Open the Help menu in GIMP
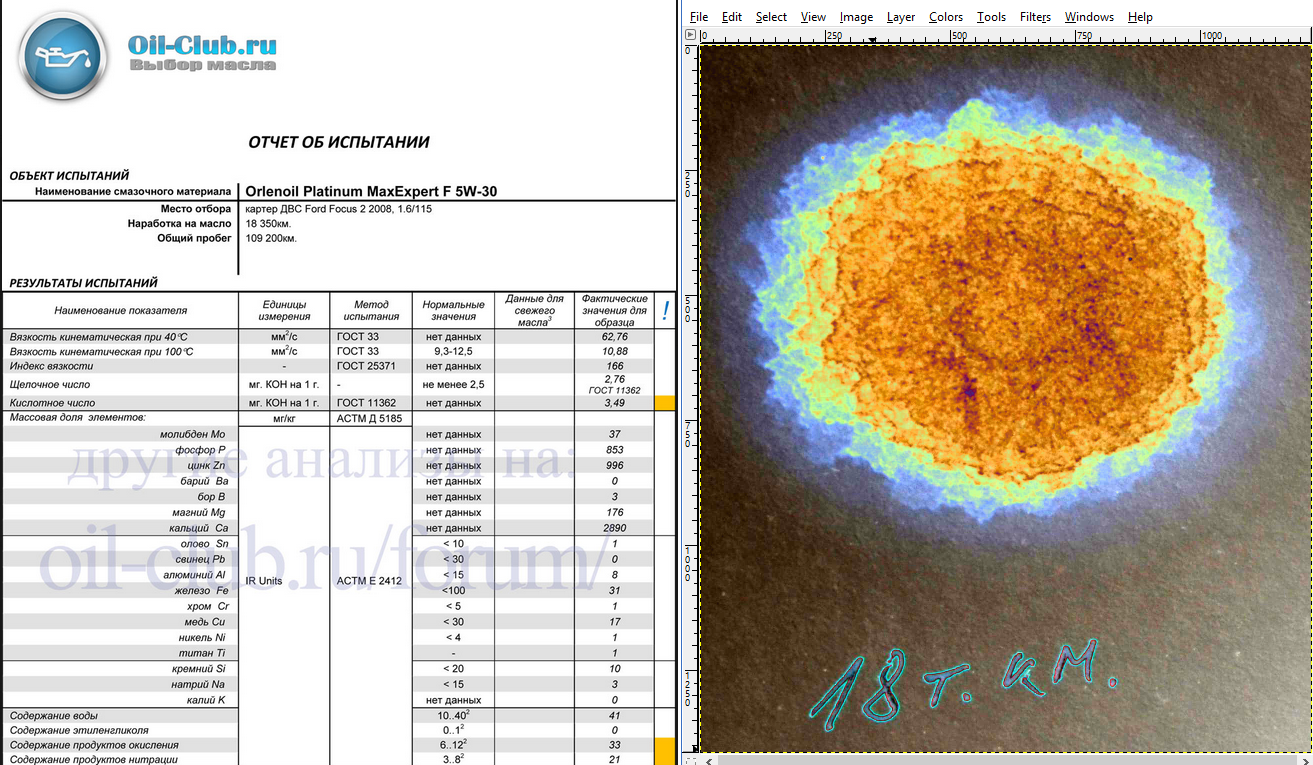The image size is (1313, 765). pos(1140,17)
